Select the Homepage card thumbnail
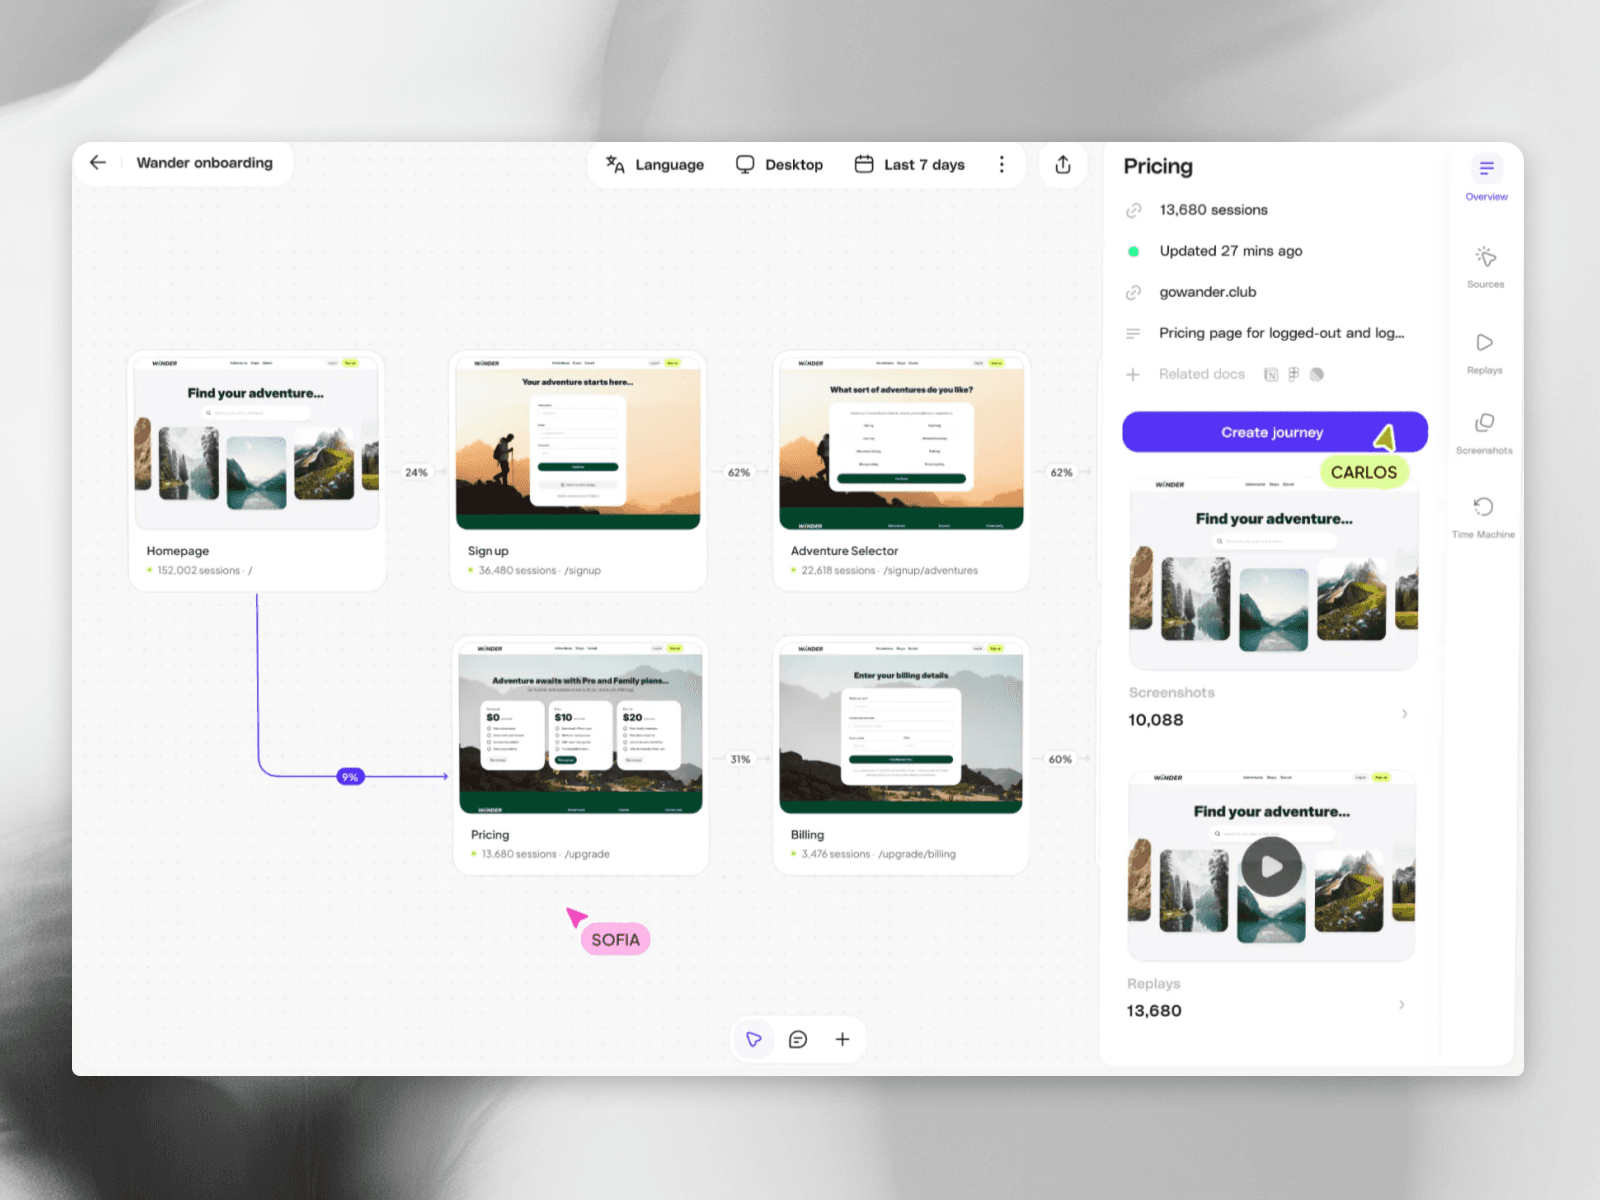This screenshot has width=1600, height=1200. click(x=257, y=444)
